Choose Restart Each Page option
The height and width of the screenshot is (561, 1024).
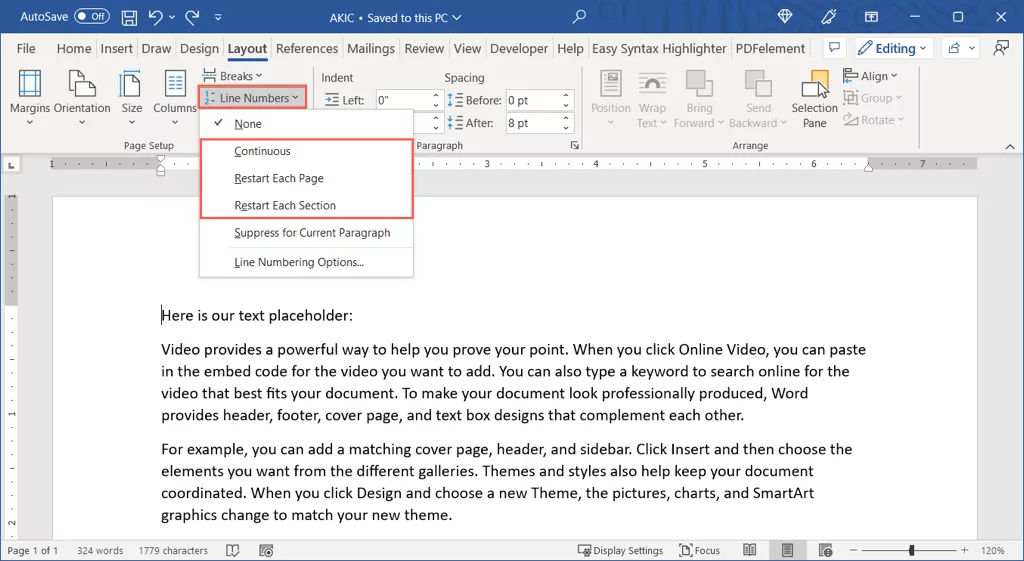coord(306,178)
